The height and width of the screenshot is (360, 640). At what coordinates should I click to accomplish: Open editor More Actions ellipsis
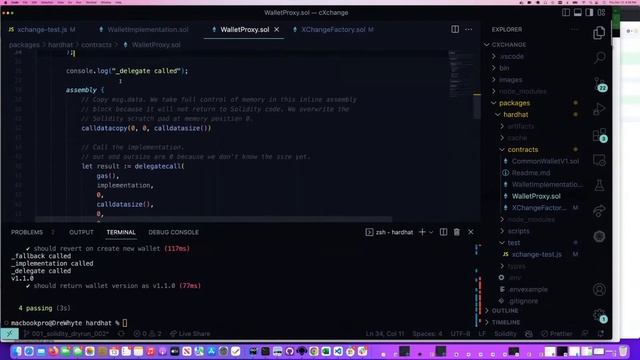coord(469,29)
